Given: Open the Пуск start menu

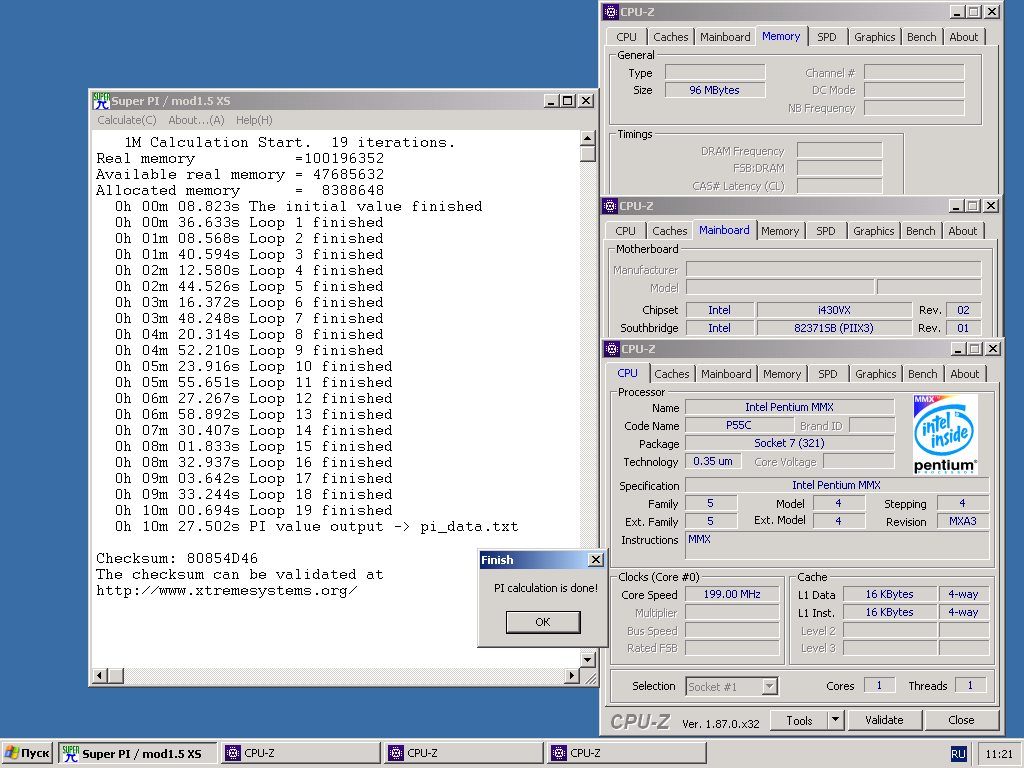Looking at the screenshot, I should pyautogui.click(x=27, y=753).
